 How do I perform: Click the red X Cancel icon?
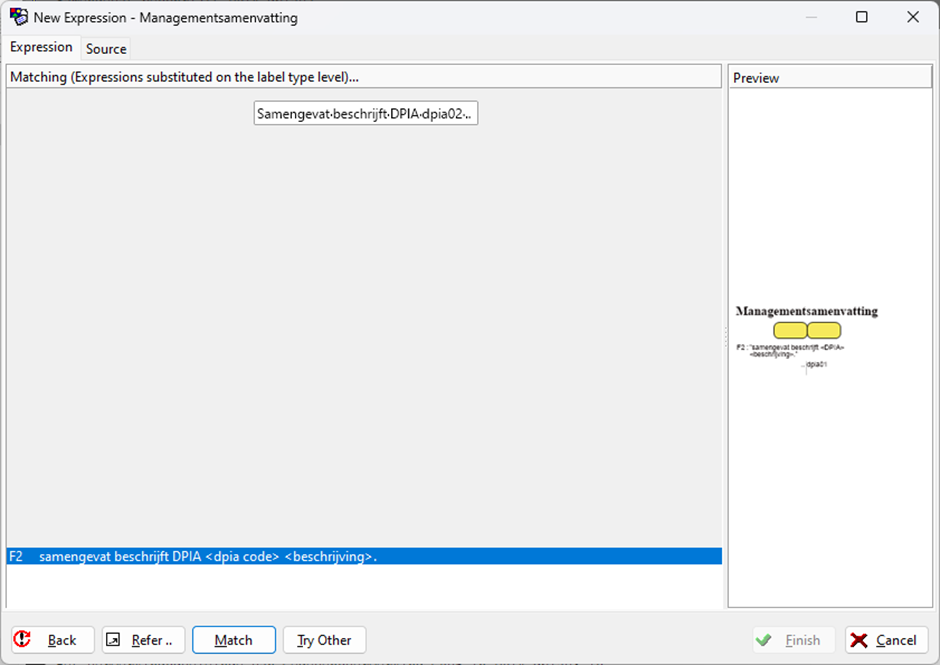[859, 640]
